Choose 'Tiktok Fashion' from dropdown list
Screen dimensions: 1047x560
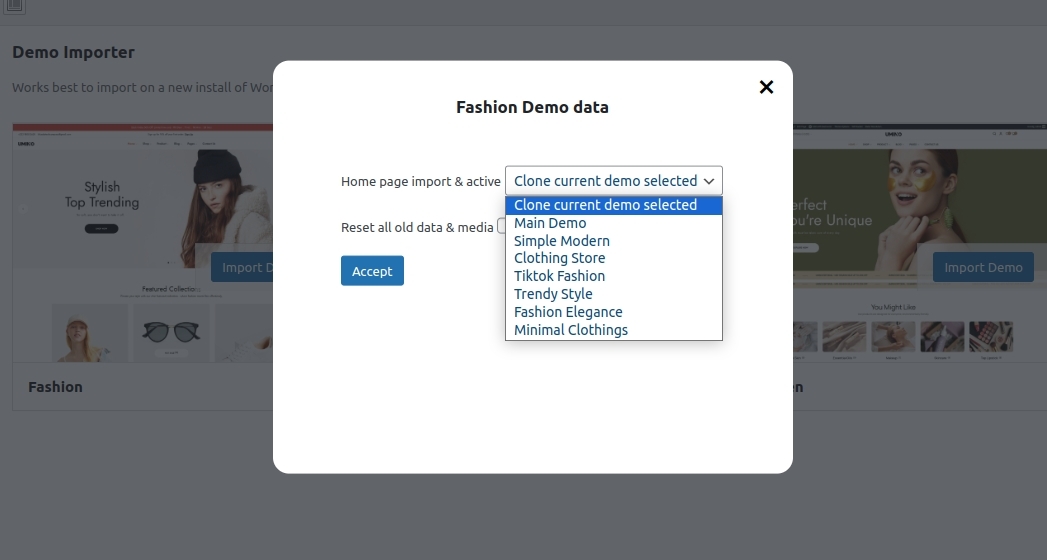[559, 276]
